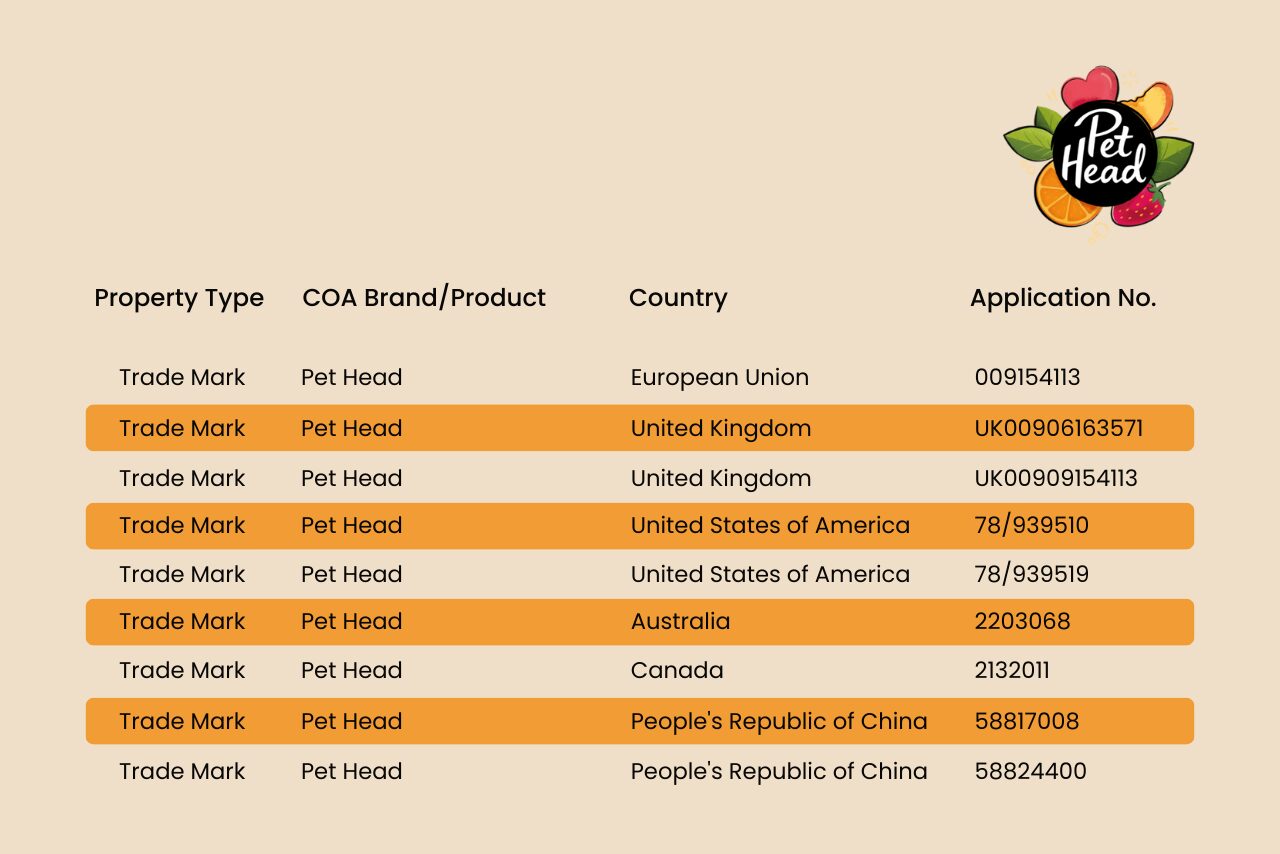Select application number 2203068
Image resolution: width=1280 pixels, height=854 pixels.
(x=1022, y=622)
